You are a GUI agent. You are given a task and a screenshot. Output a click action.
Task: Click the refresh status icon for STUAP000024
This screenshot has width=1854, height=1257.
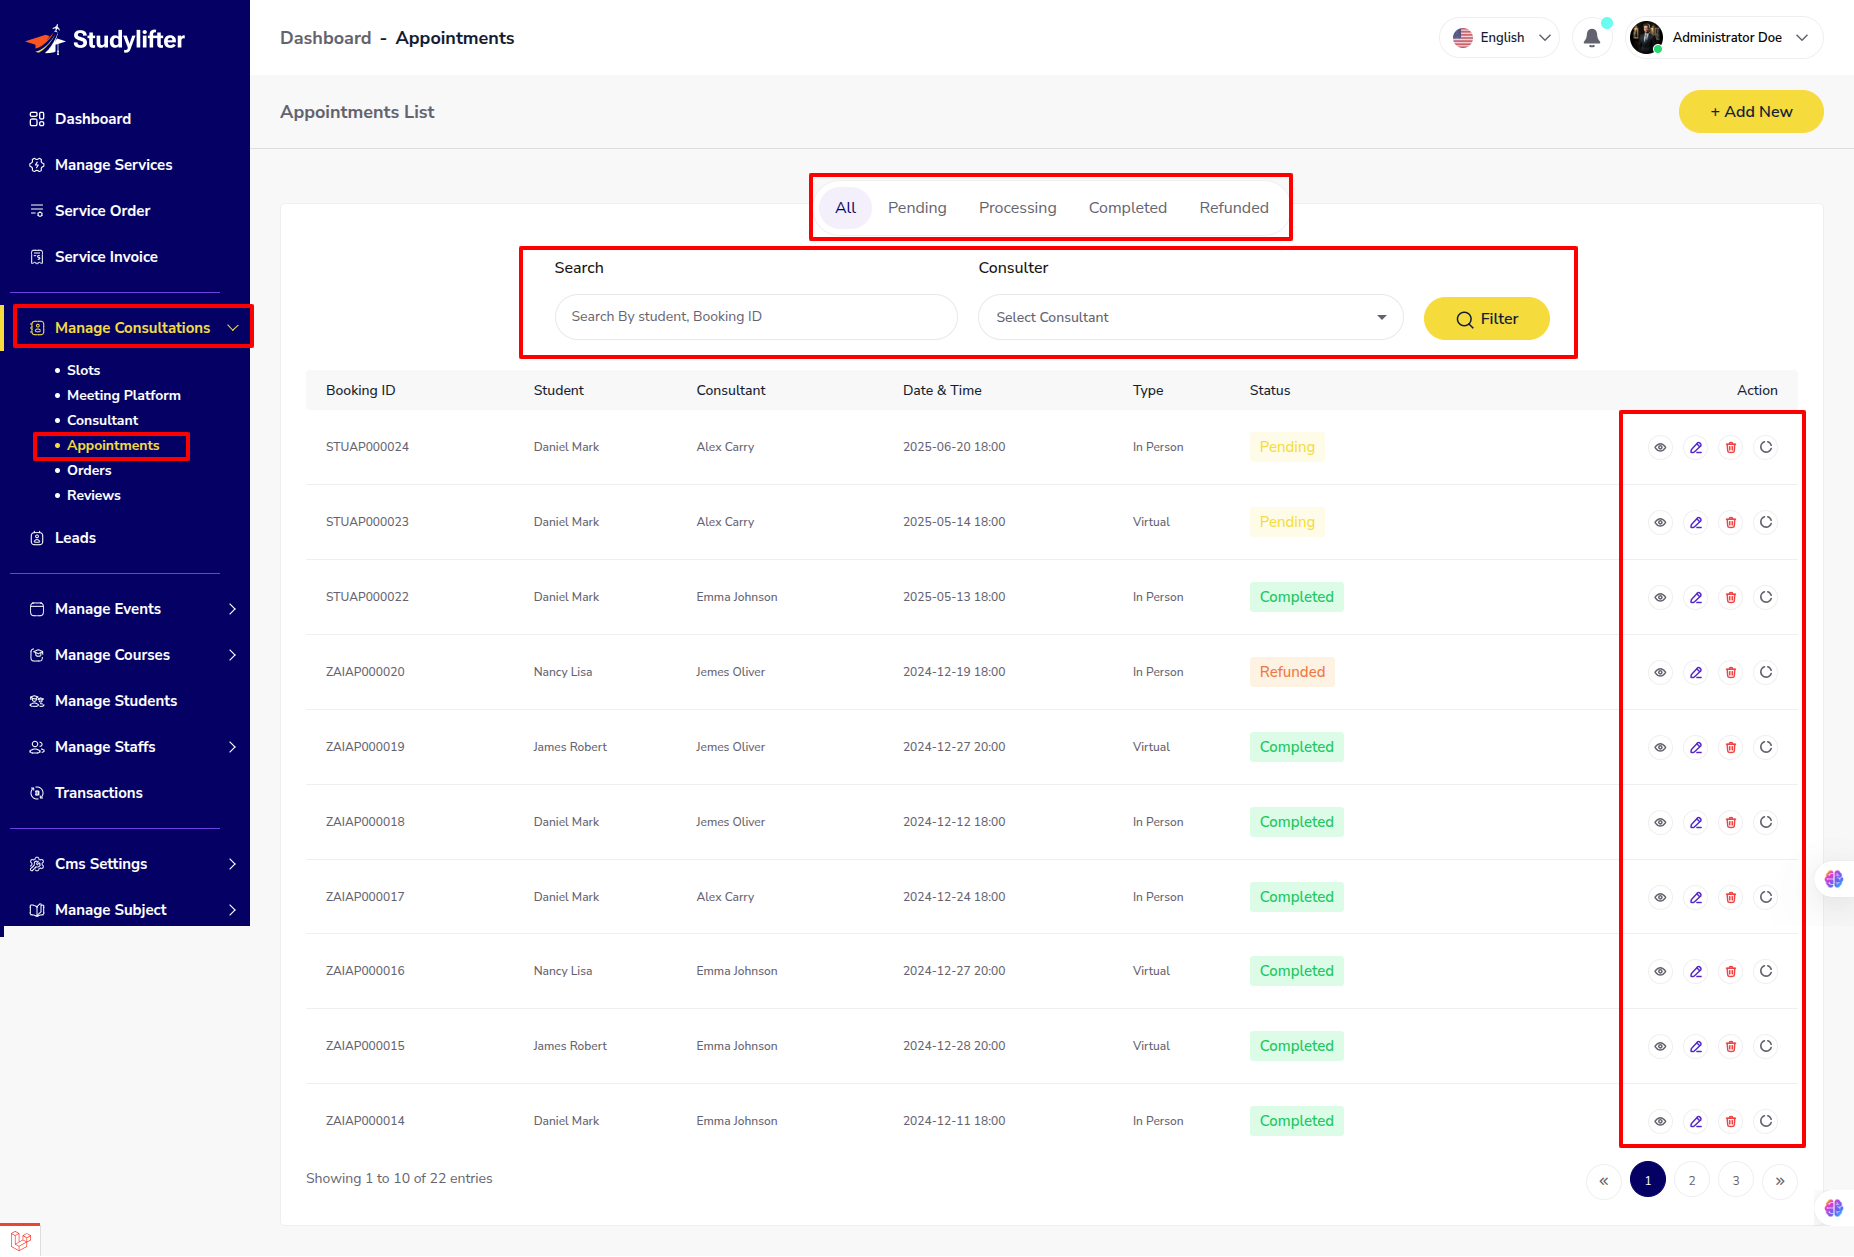click(x=1766, y=447)
